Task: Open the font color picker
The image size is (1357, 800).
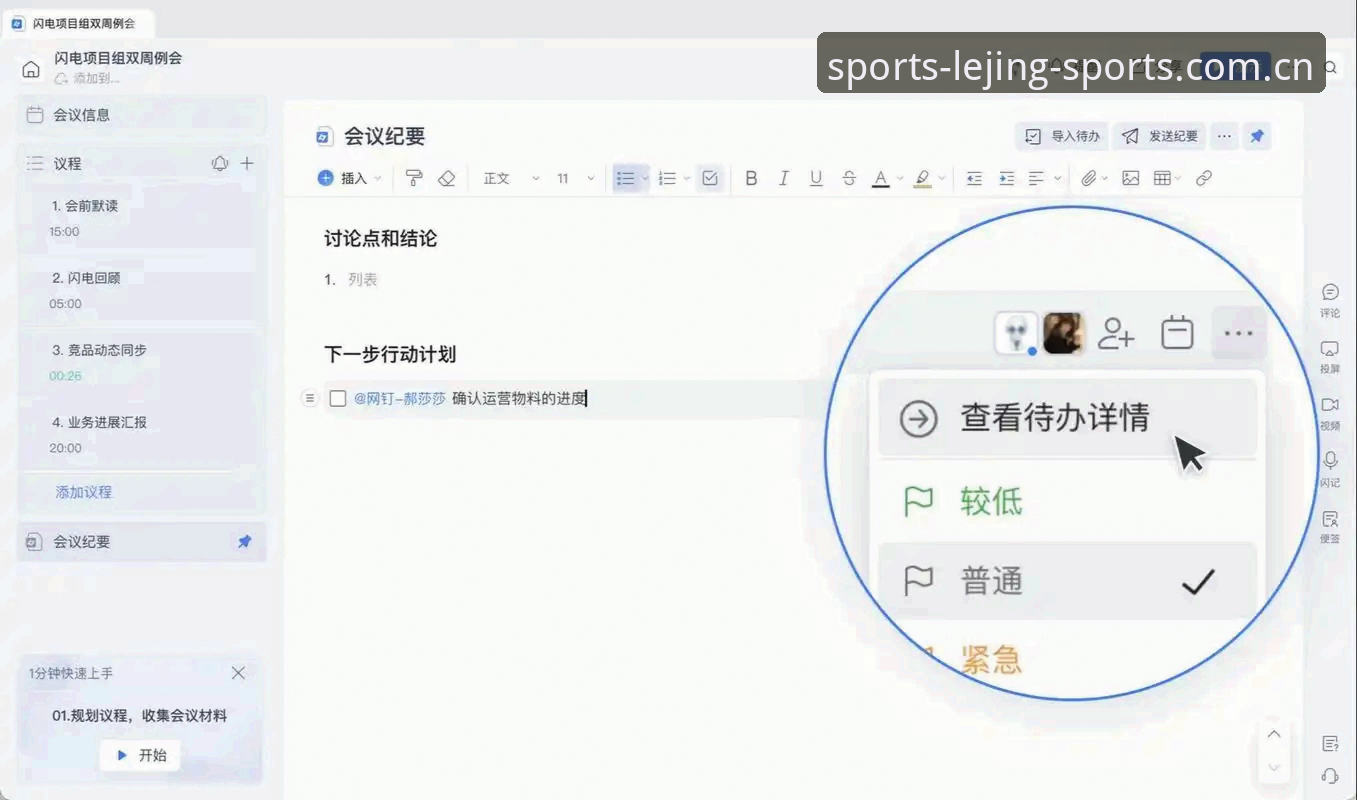Action: (887, 178)
